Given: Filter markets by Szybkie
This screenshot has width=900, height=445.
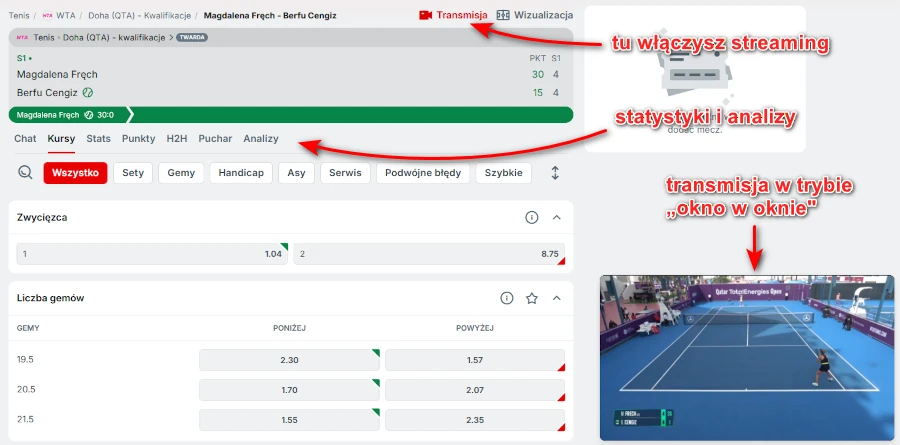Looking at the screenshot, I should pyautogui.click(x=503, y=173).
